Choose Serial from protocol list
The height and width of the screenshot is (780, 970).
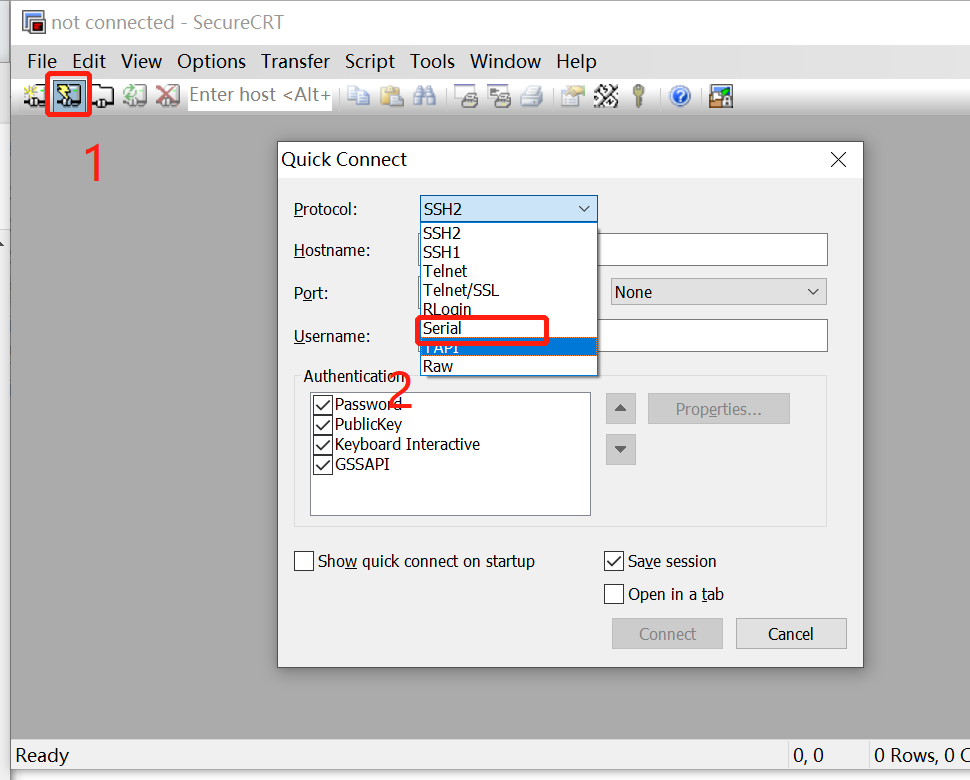(x=509, y=328)
